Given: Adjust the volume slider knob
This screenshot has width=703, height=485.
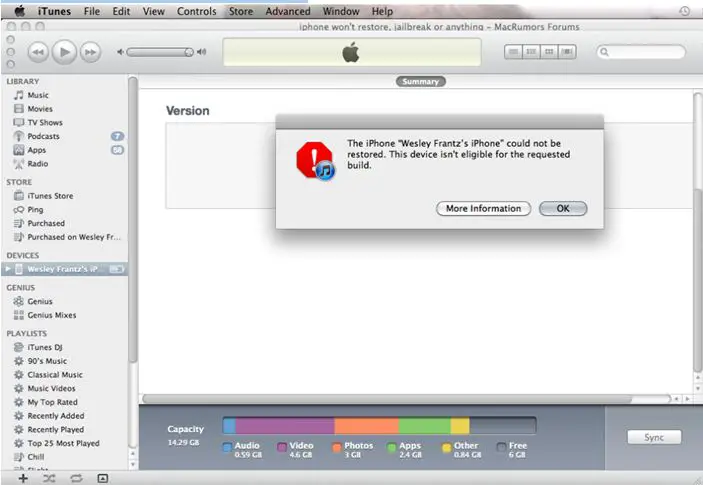Looking at the screenshot, I should coord(189,52).
